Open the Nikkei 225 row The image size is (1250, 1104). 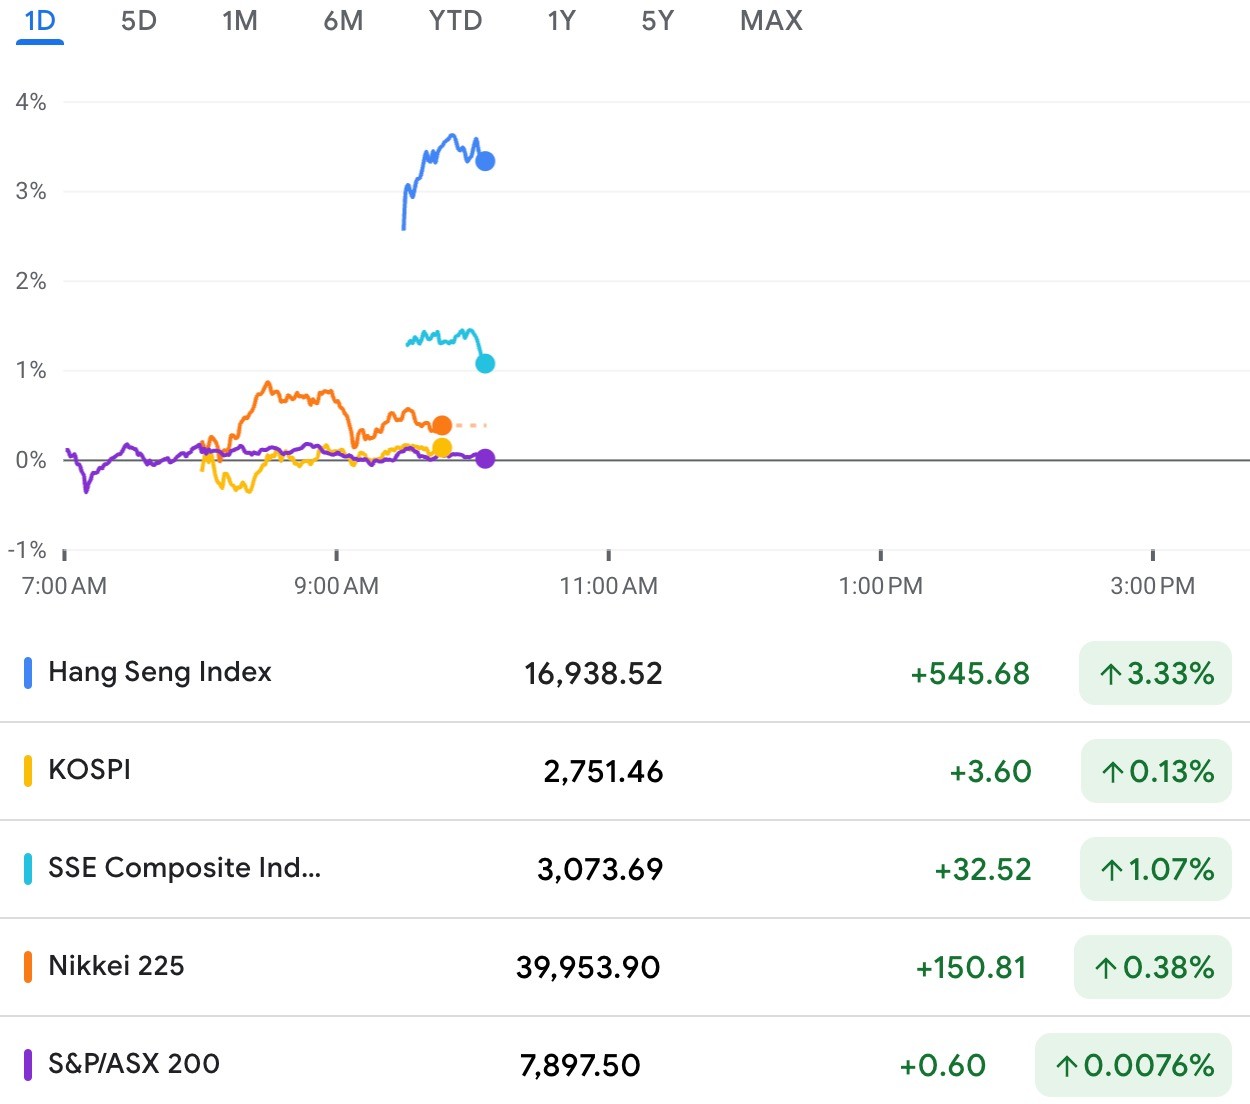[x=625, y=967]
